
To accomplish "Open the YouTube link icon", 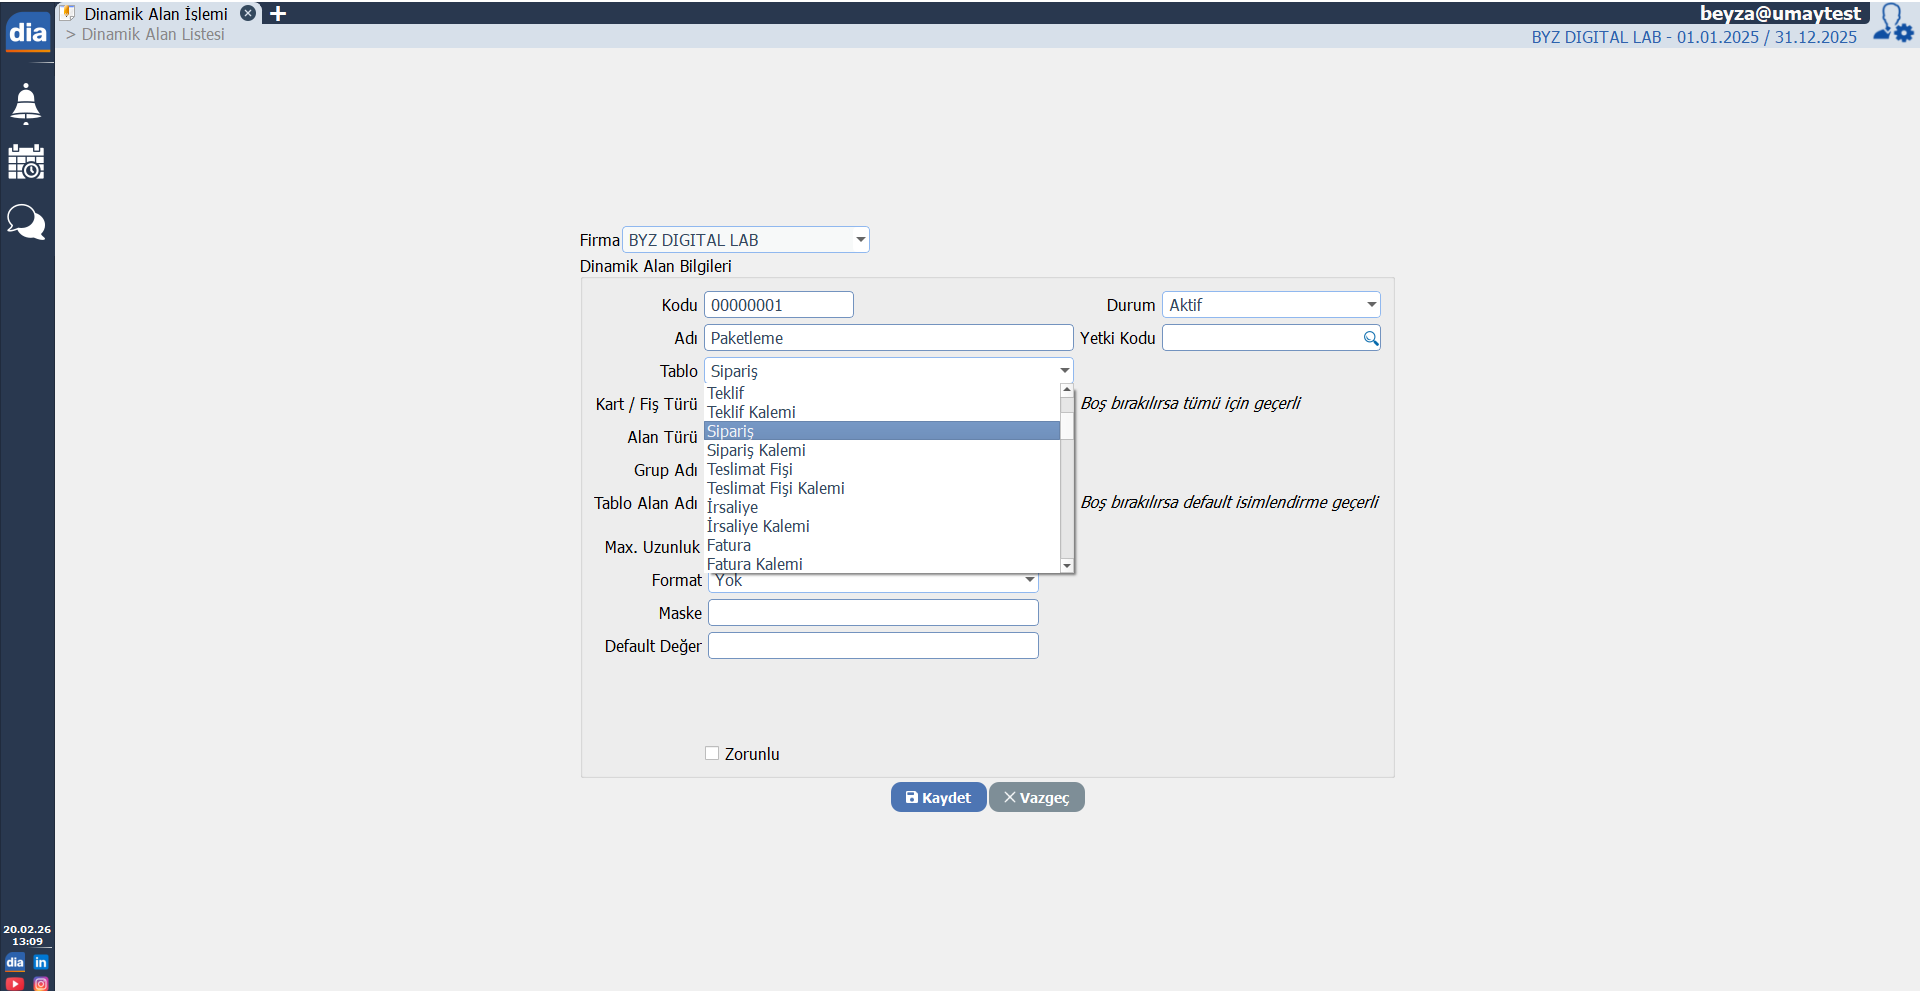I will click(14, 983).
